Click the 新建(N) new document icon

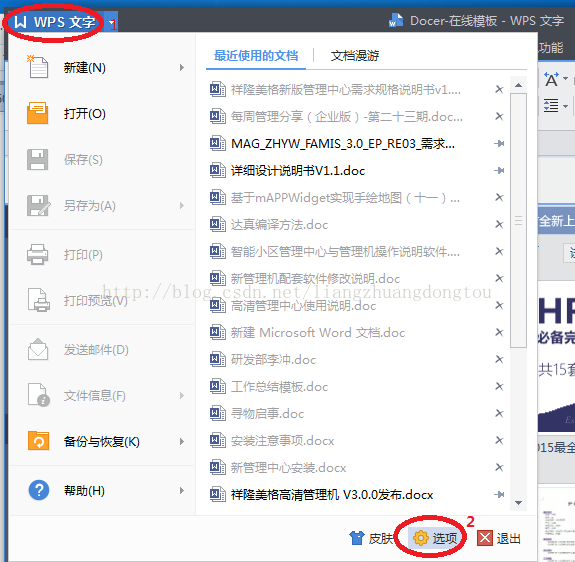click(37, 67)
